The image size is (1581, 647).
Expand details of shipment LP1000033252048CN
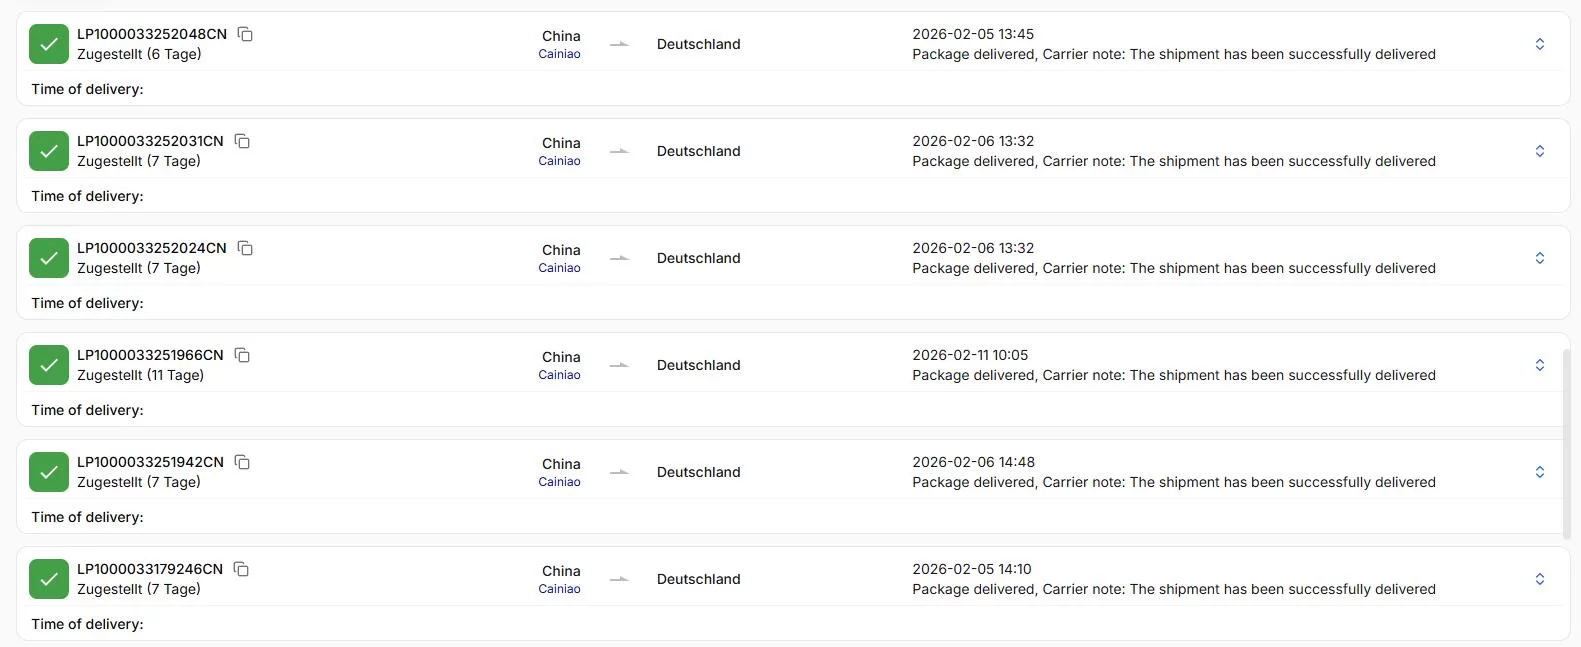1540,44
